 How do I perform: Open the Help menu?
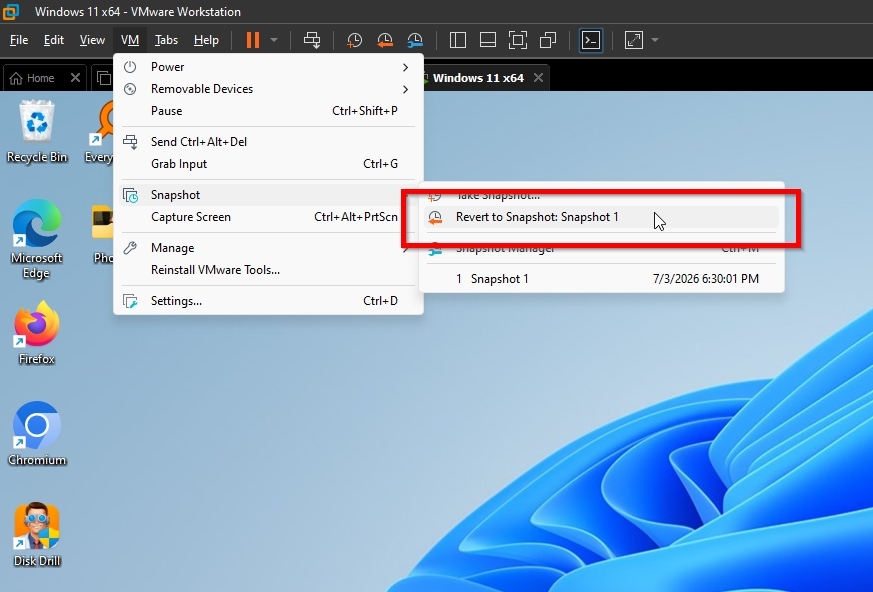point(206,40)
